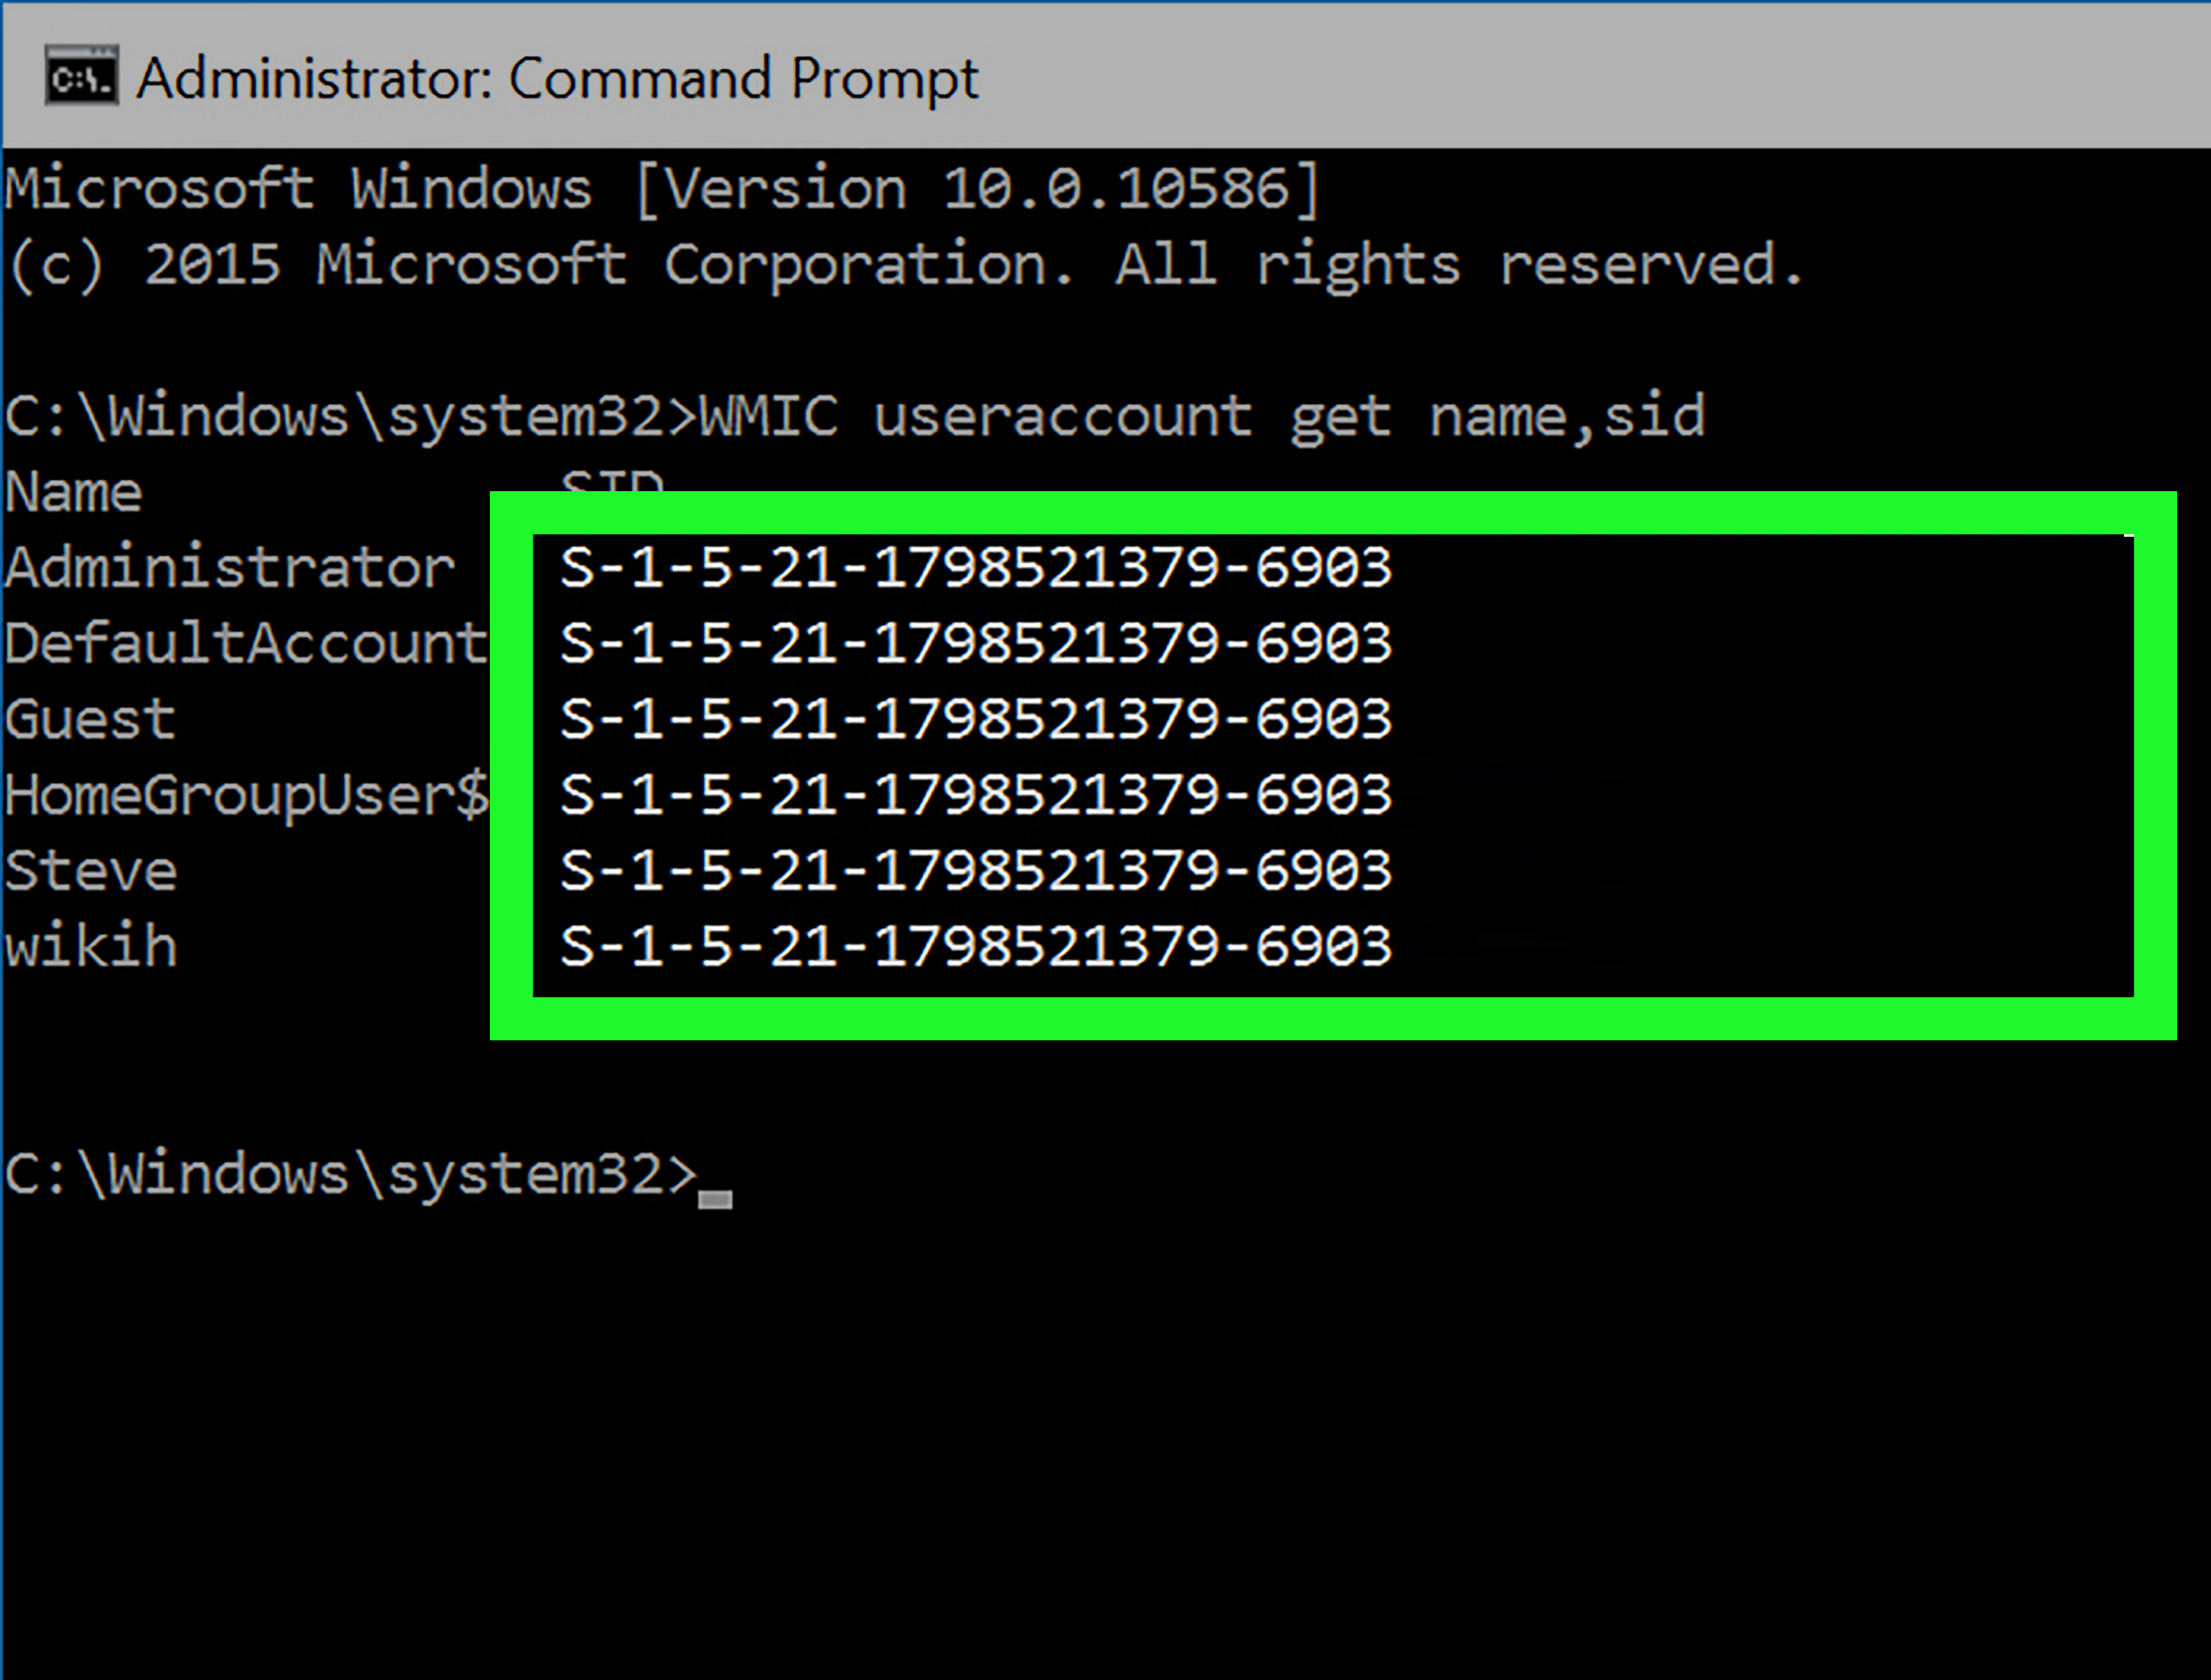Click the wikih account name
Viewport: 2211px width, 1680px height.
point(91,946)
